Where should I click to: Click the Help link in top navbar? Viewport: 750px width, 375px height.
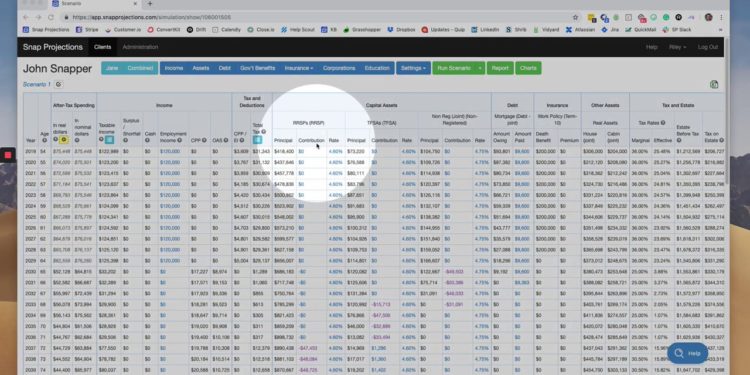[651, 47]
